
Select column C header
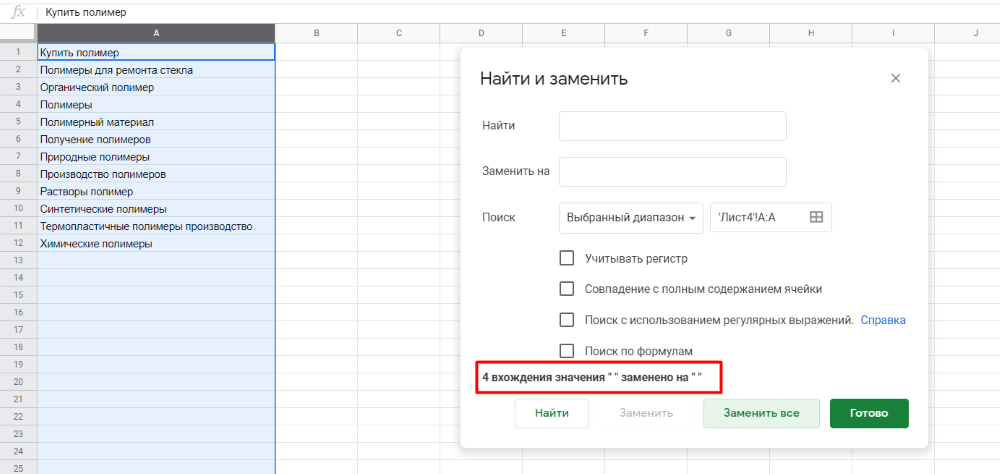(x=398, y=33)
